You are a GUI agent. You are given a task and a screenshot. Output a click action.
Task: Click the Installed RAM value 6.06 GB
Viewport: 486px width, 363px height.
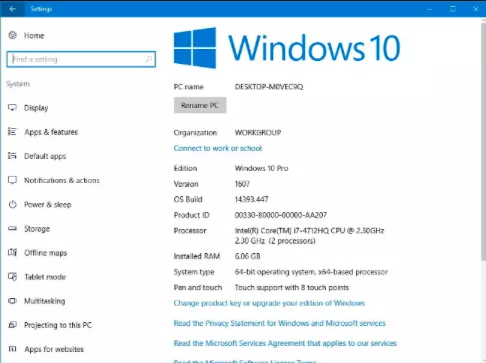[247, 256]
